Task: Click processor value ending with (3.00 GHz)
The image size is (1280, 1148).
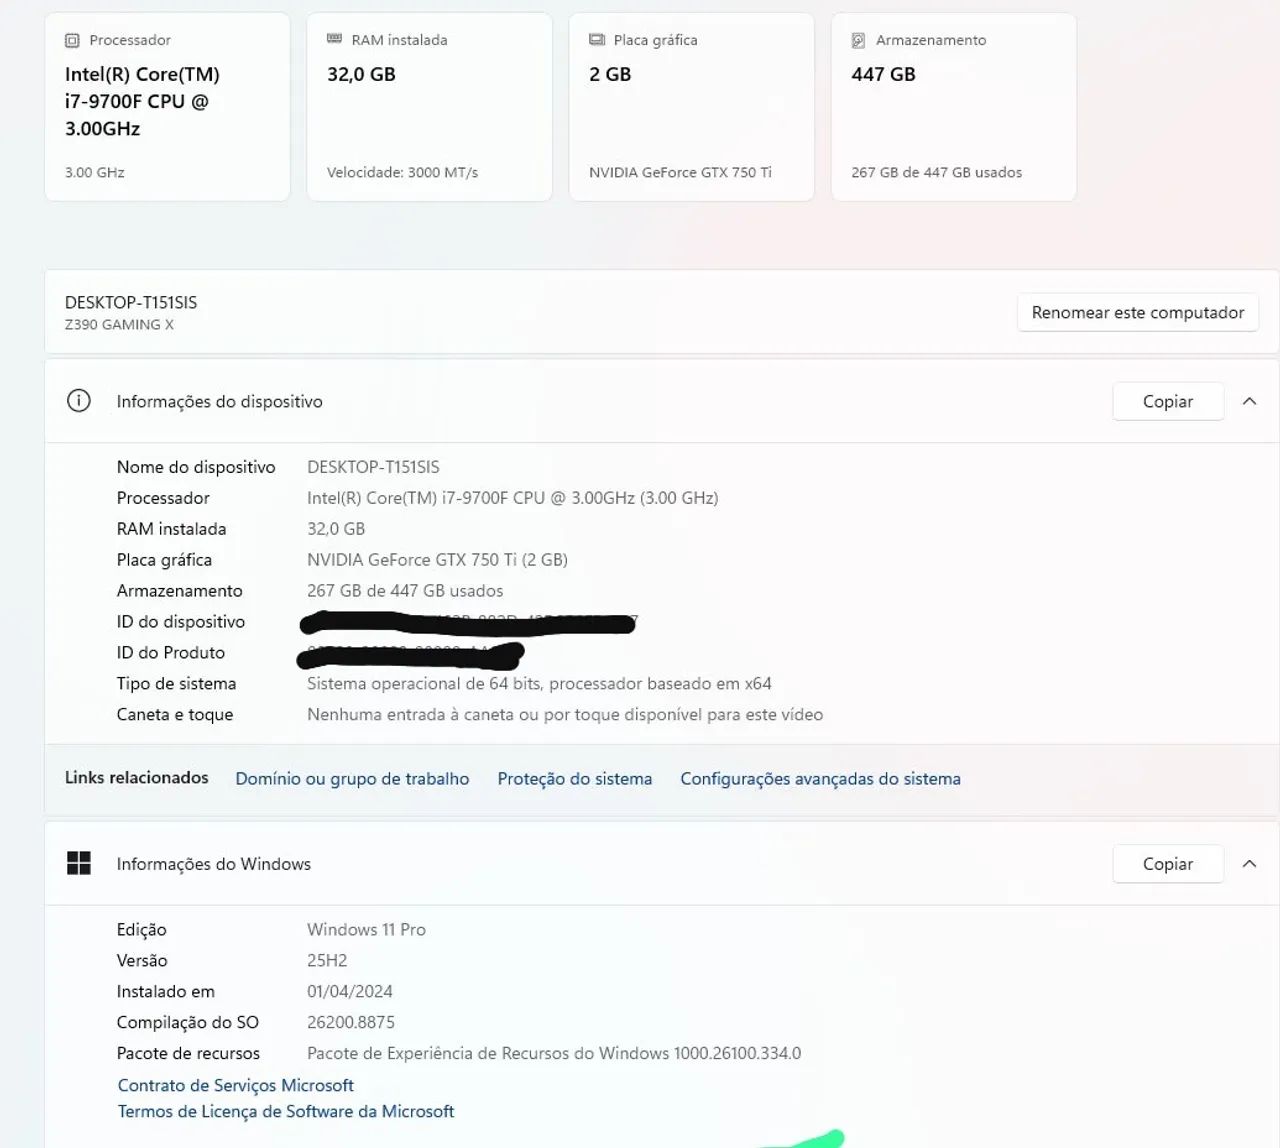Action: click(x=512, y=498)
